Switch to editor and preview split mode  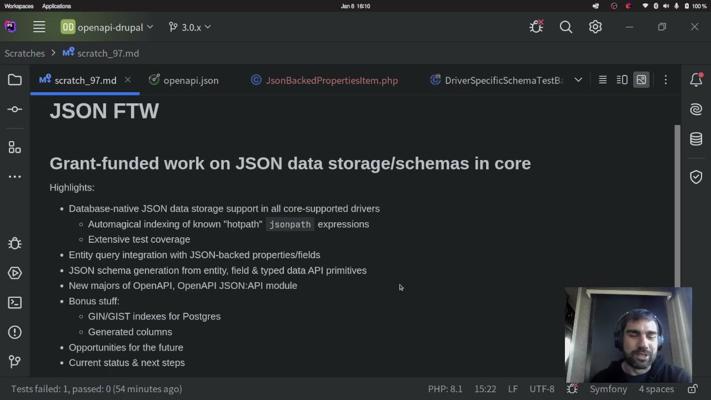point(622,80)
